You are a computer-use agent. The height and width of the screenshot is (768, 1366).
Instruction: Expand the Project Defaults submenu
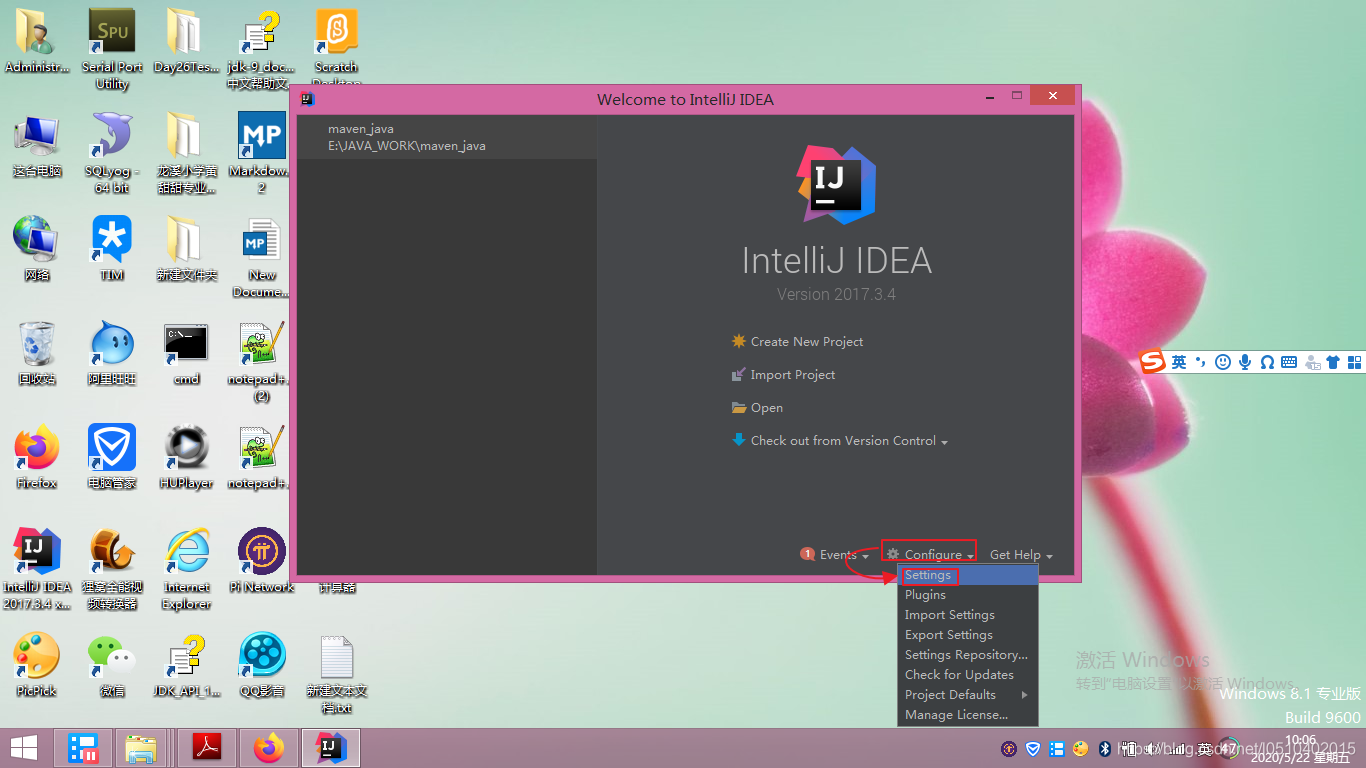950,694
